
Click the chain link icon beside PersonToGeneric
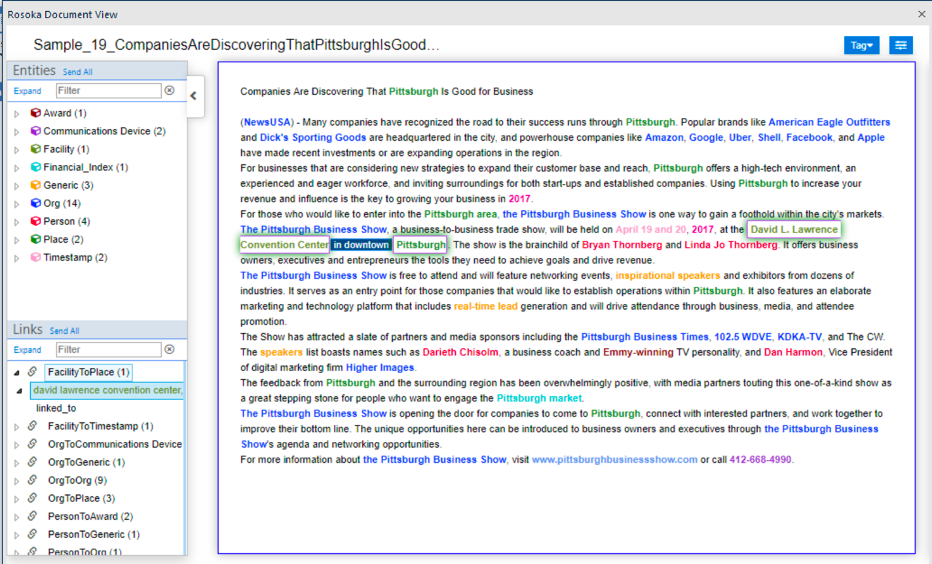pos(33,534)
